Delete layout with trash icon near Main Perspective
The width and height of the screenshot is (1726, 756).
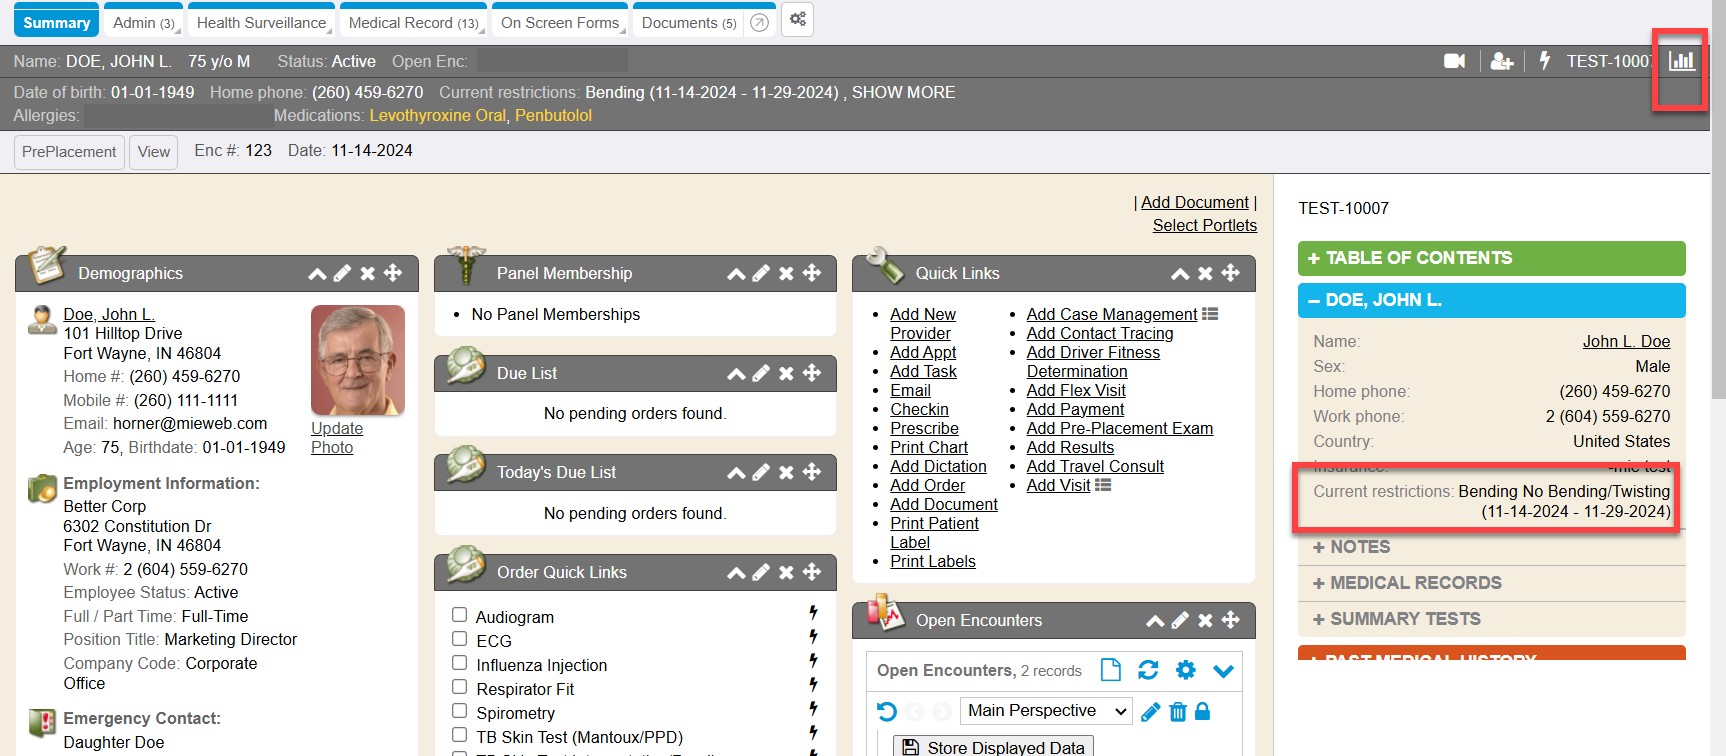[1177, 711]
